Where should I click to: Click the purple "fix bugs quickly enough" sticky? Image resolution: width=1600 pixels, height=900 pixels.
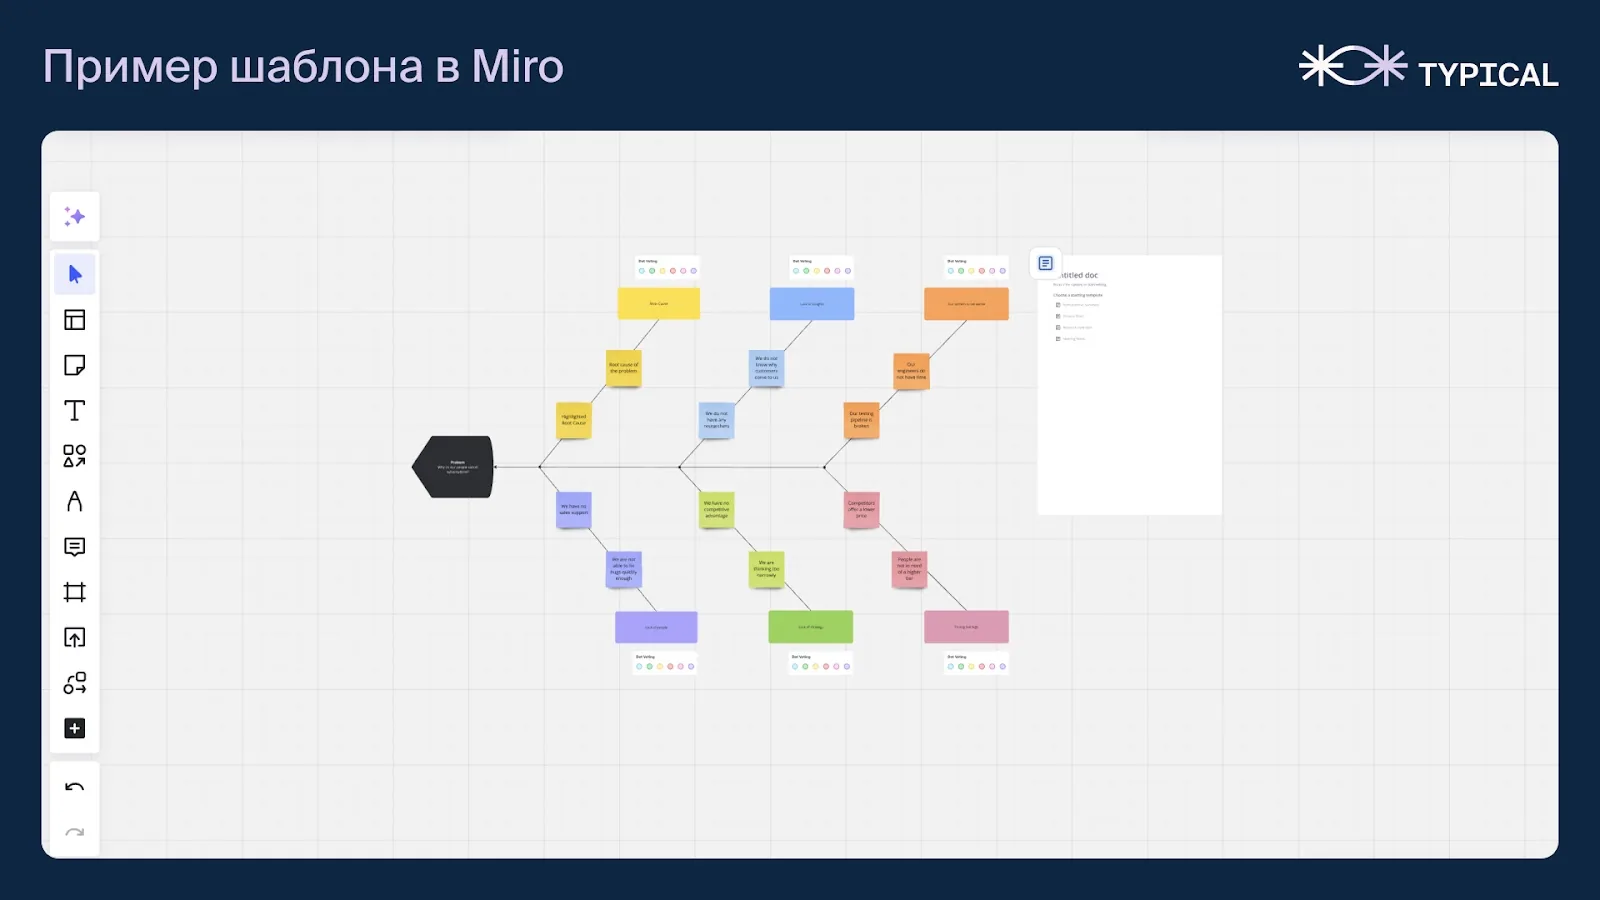[623, 569]
